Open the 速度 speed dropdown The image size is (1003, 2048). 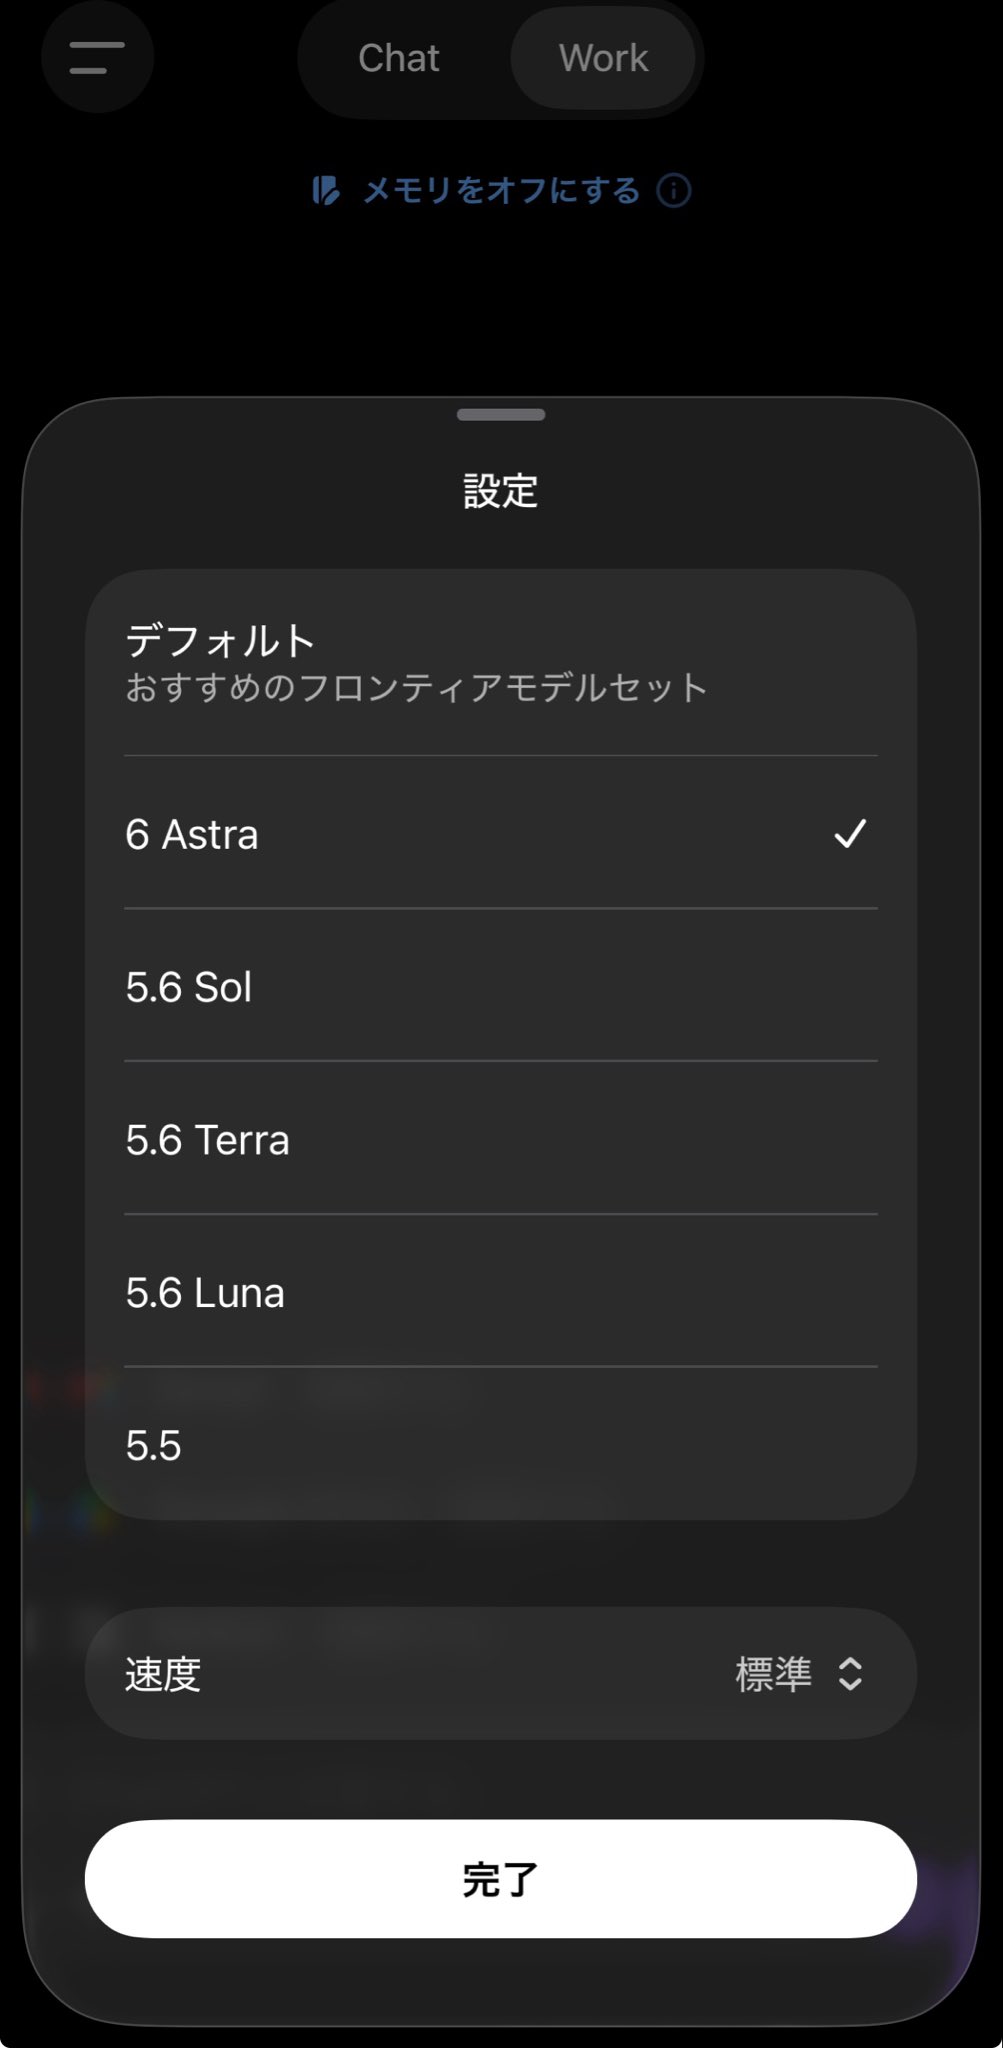pyautogui.click(x=501, y=1674)
